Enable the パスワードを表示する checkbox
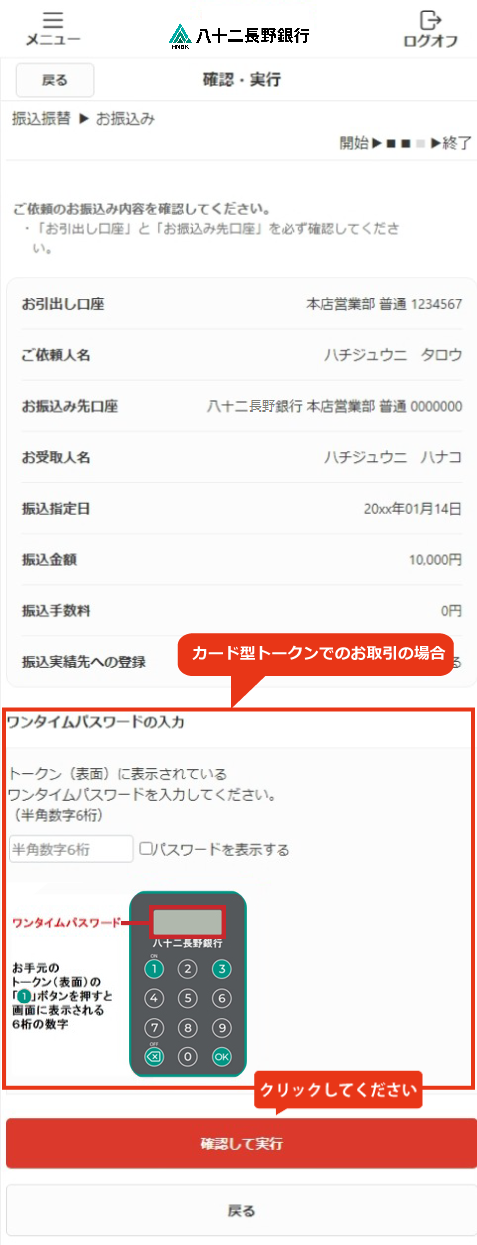Screen dimensions: 477x1245 click(146, 849)
